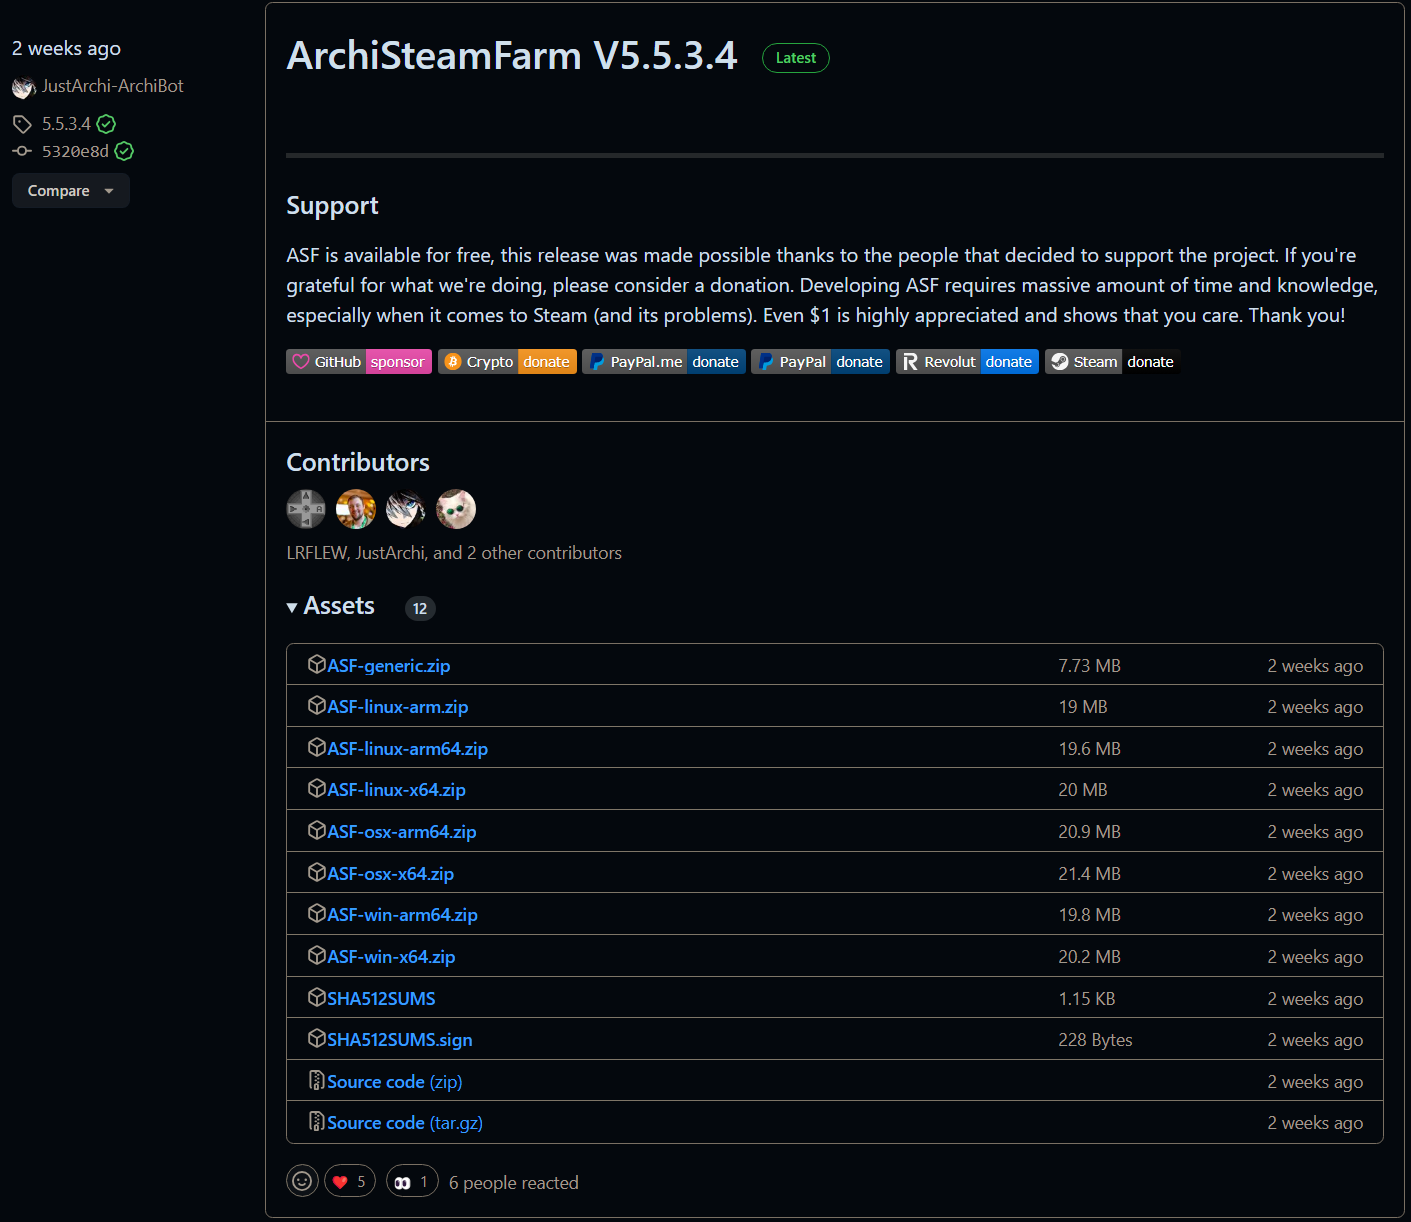
Task: Download the SHA512SUMS.sign file
Action: [400, 1040]
